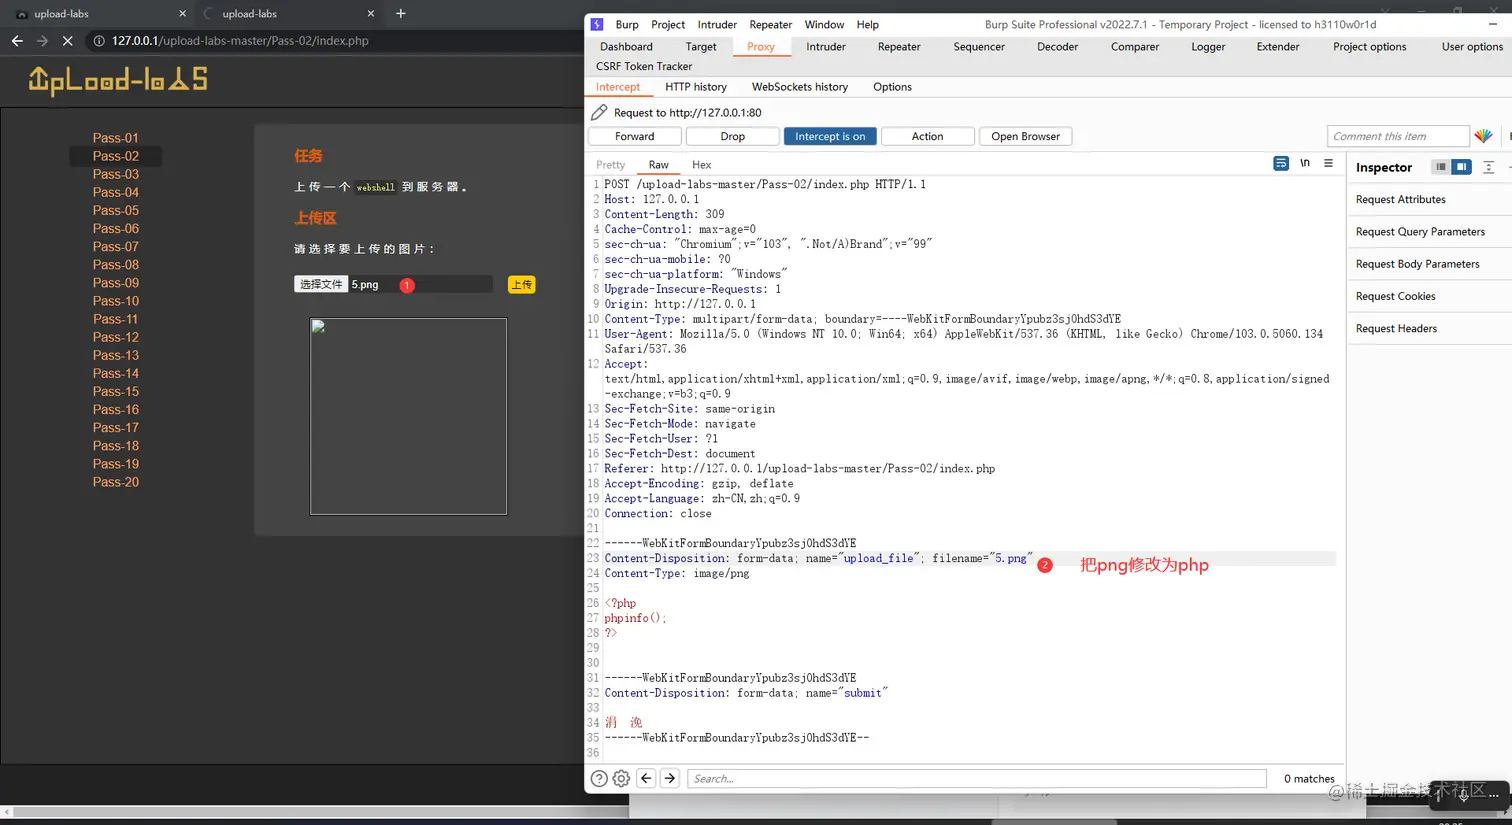Screen dimensions: 1512x825
Task: Switch to the WebSockets history sub-tab
Action: (800, 87)
